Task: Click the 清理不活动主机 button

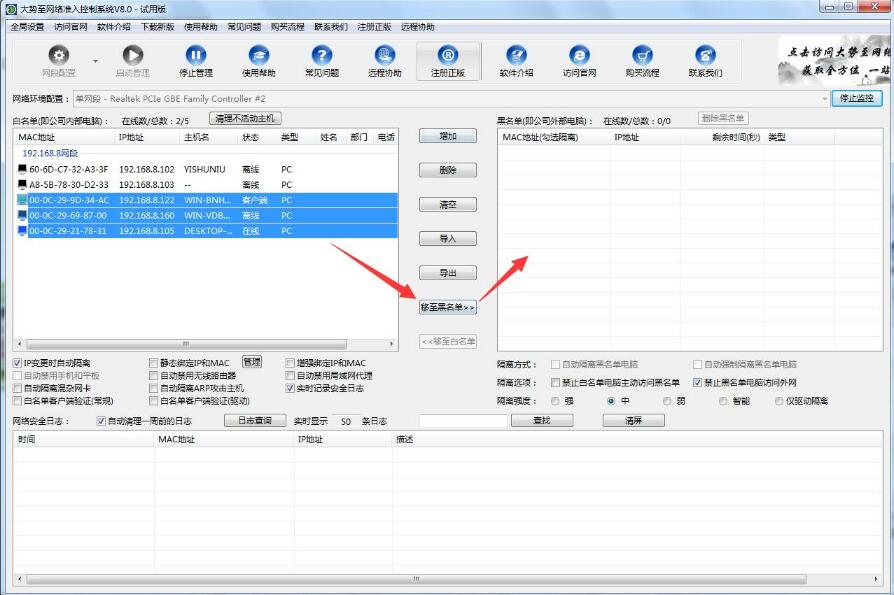Action: [245, 118]
